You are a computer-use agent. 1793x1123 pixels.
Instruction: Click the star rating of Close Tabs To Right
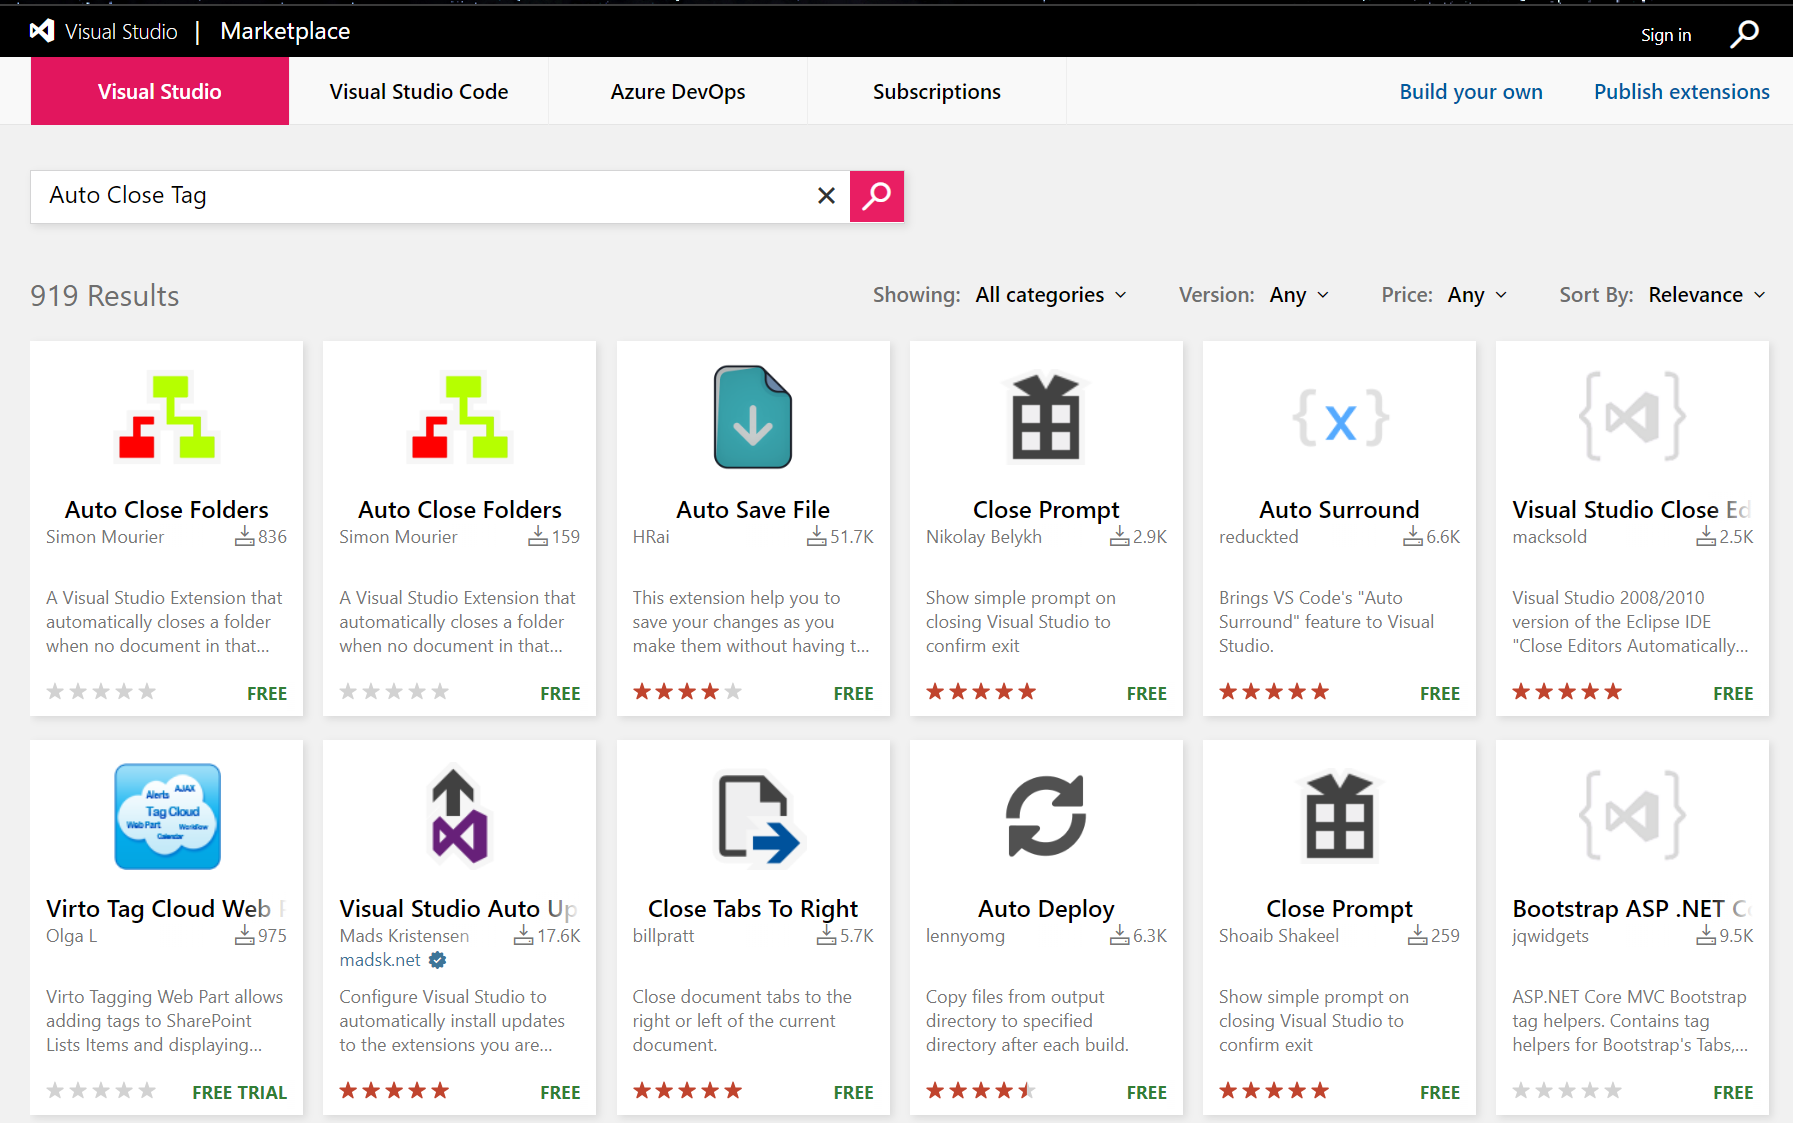(x=687, y=1091)
